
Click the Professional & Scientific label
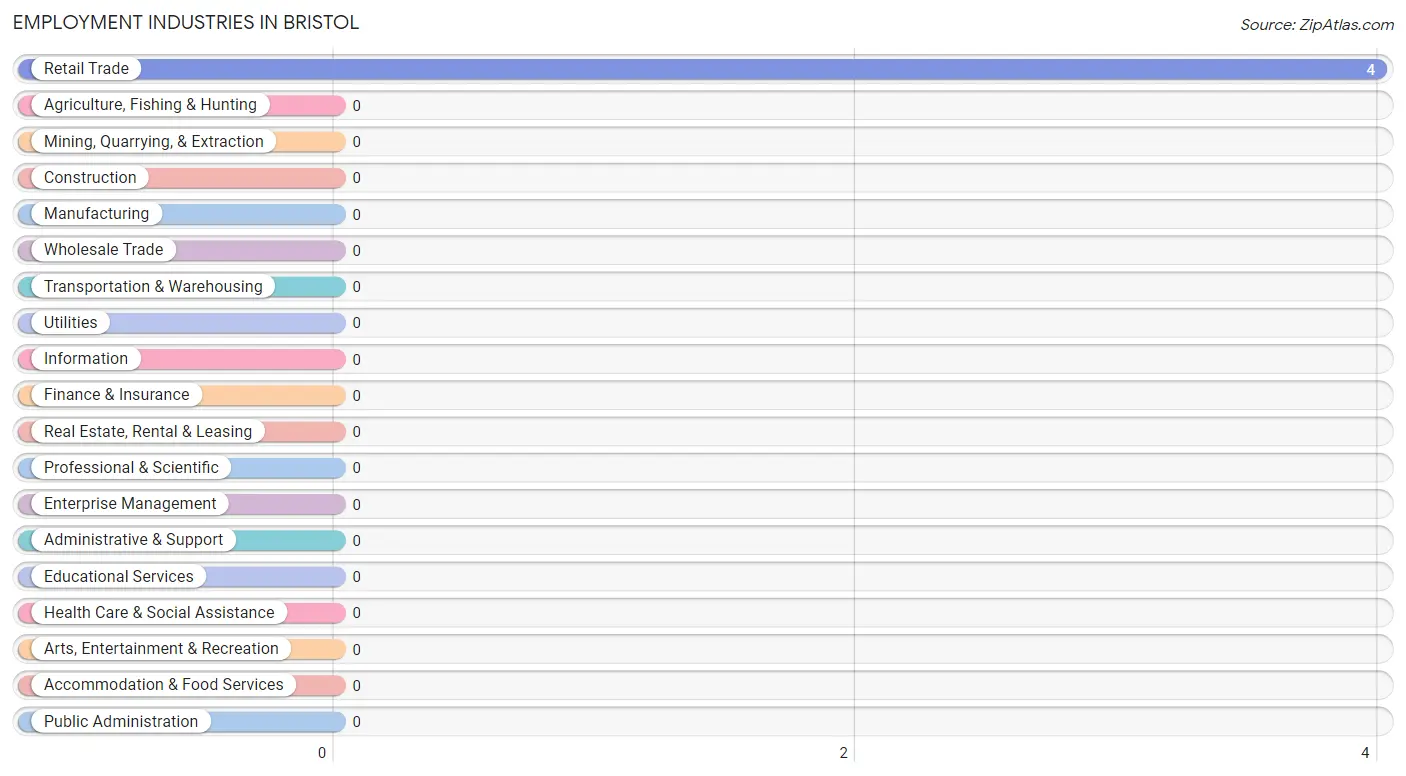click(x=131, y=468)
